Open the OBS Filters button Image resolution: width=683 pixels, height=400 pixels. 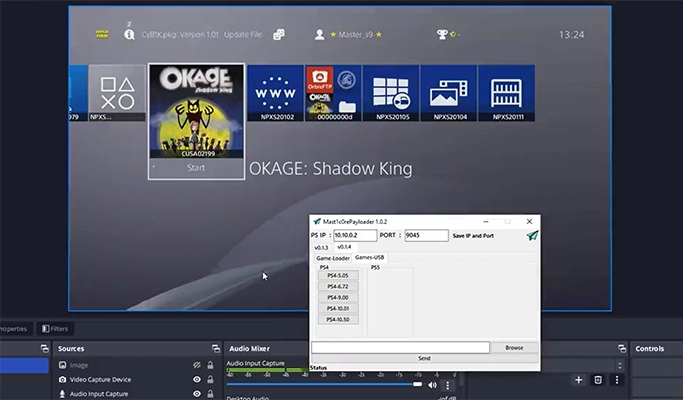pos(55,329)
